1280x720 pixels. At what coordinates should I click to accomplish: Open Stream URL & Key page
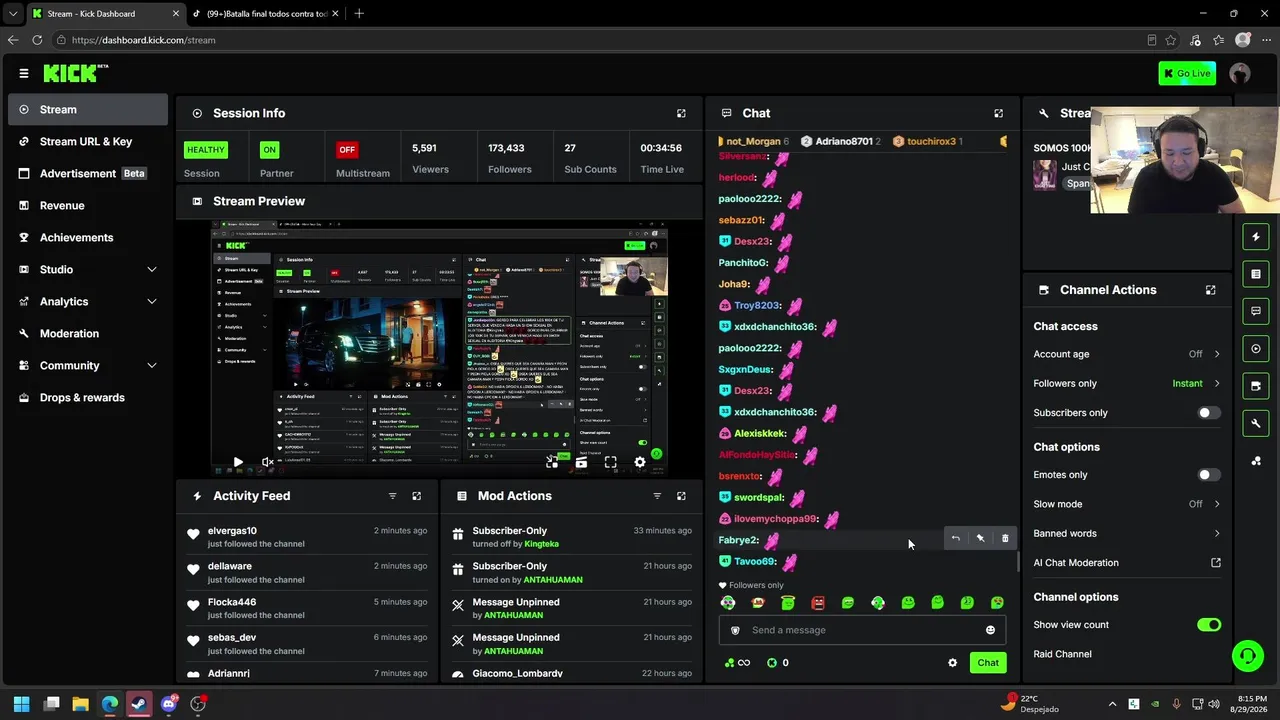click(x=88, y=141)
